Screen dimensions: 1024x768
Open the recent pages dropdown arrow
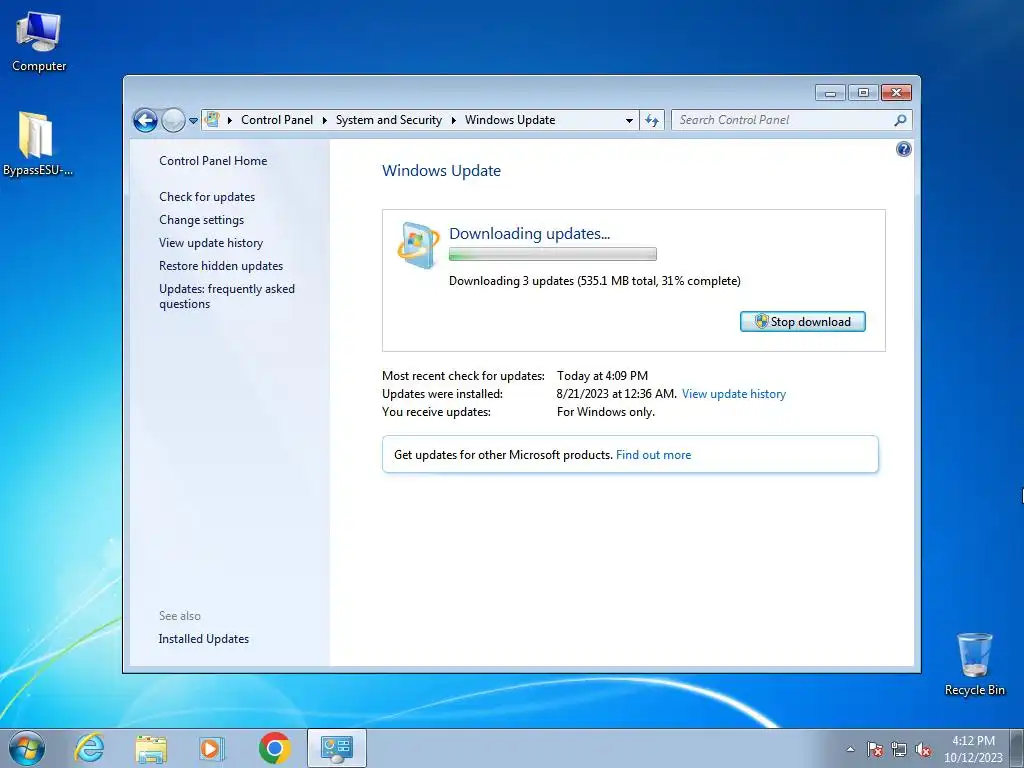coord(193,121)
